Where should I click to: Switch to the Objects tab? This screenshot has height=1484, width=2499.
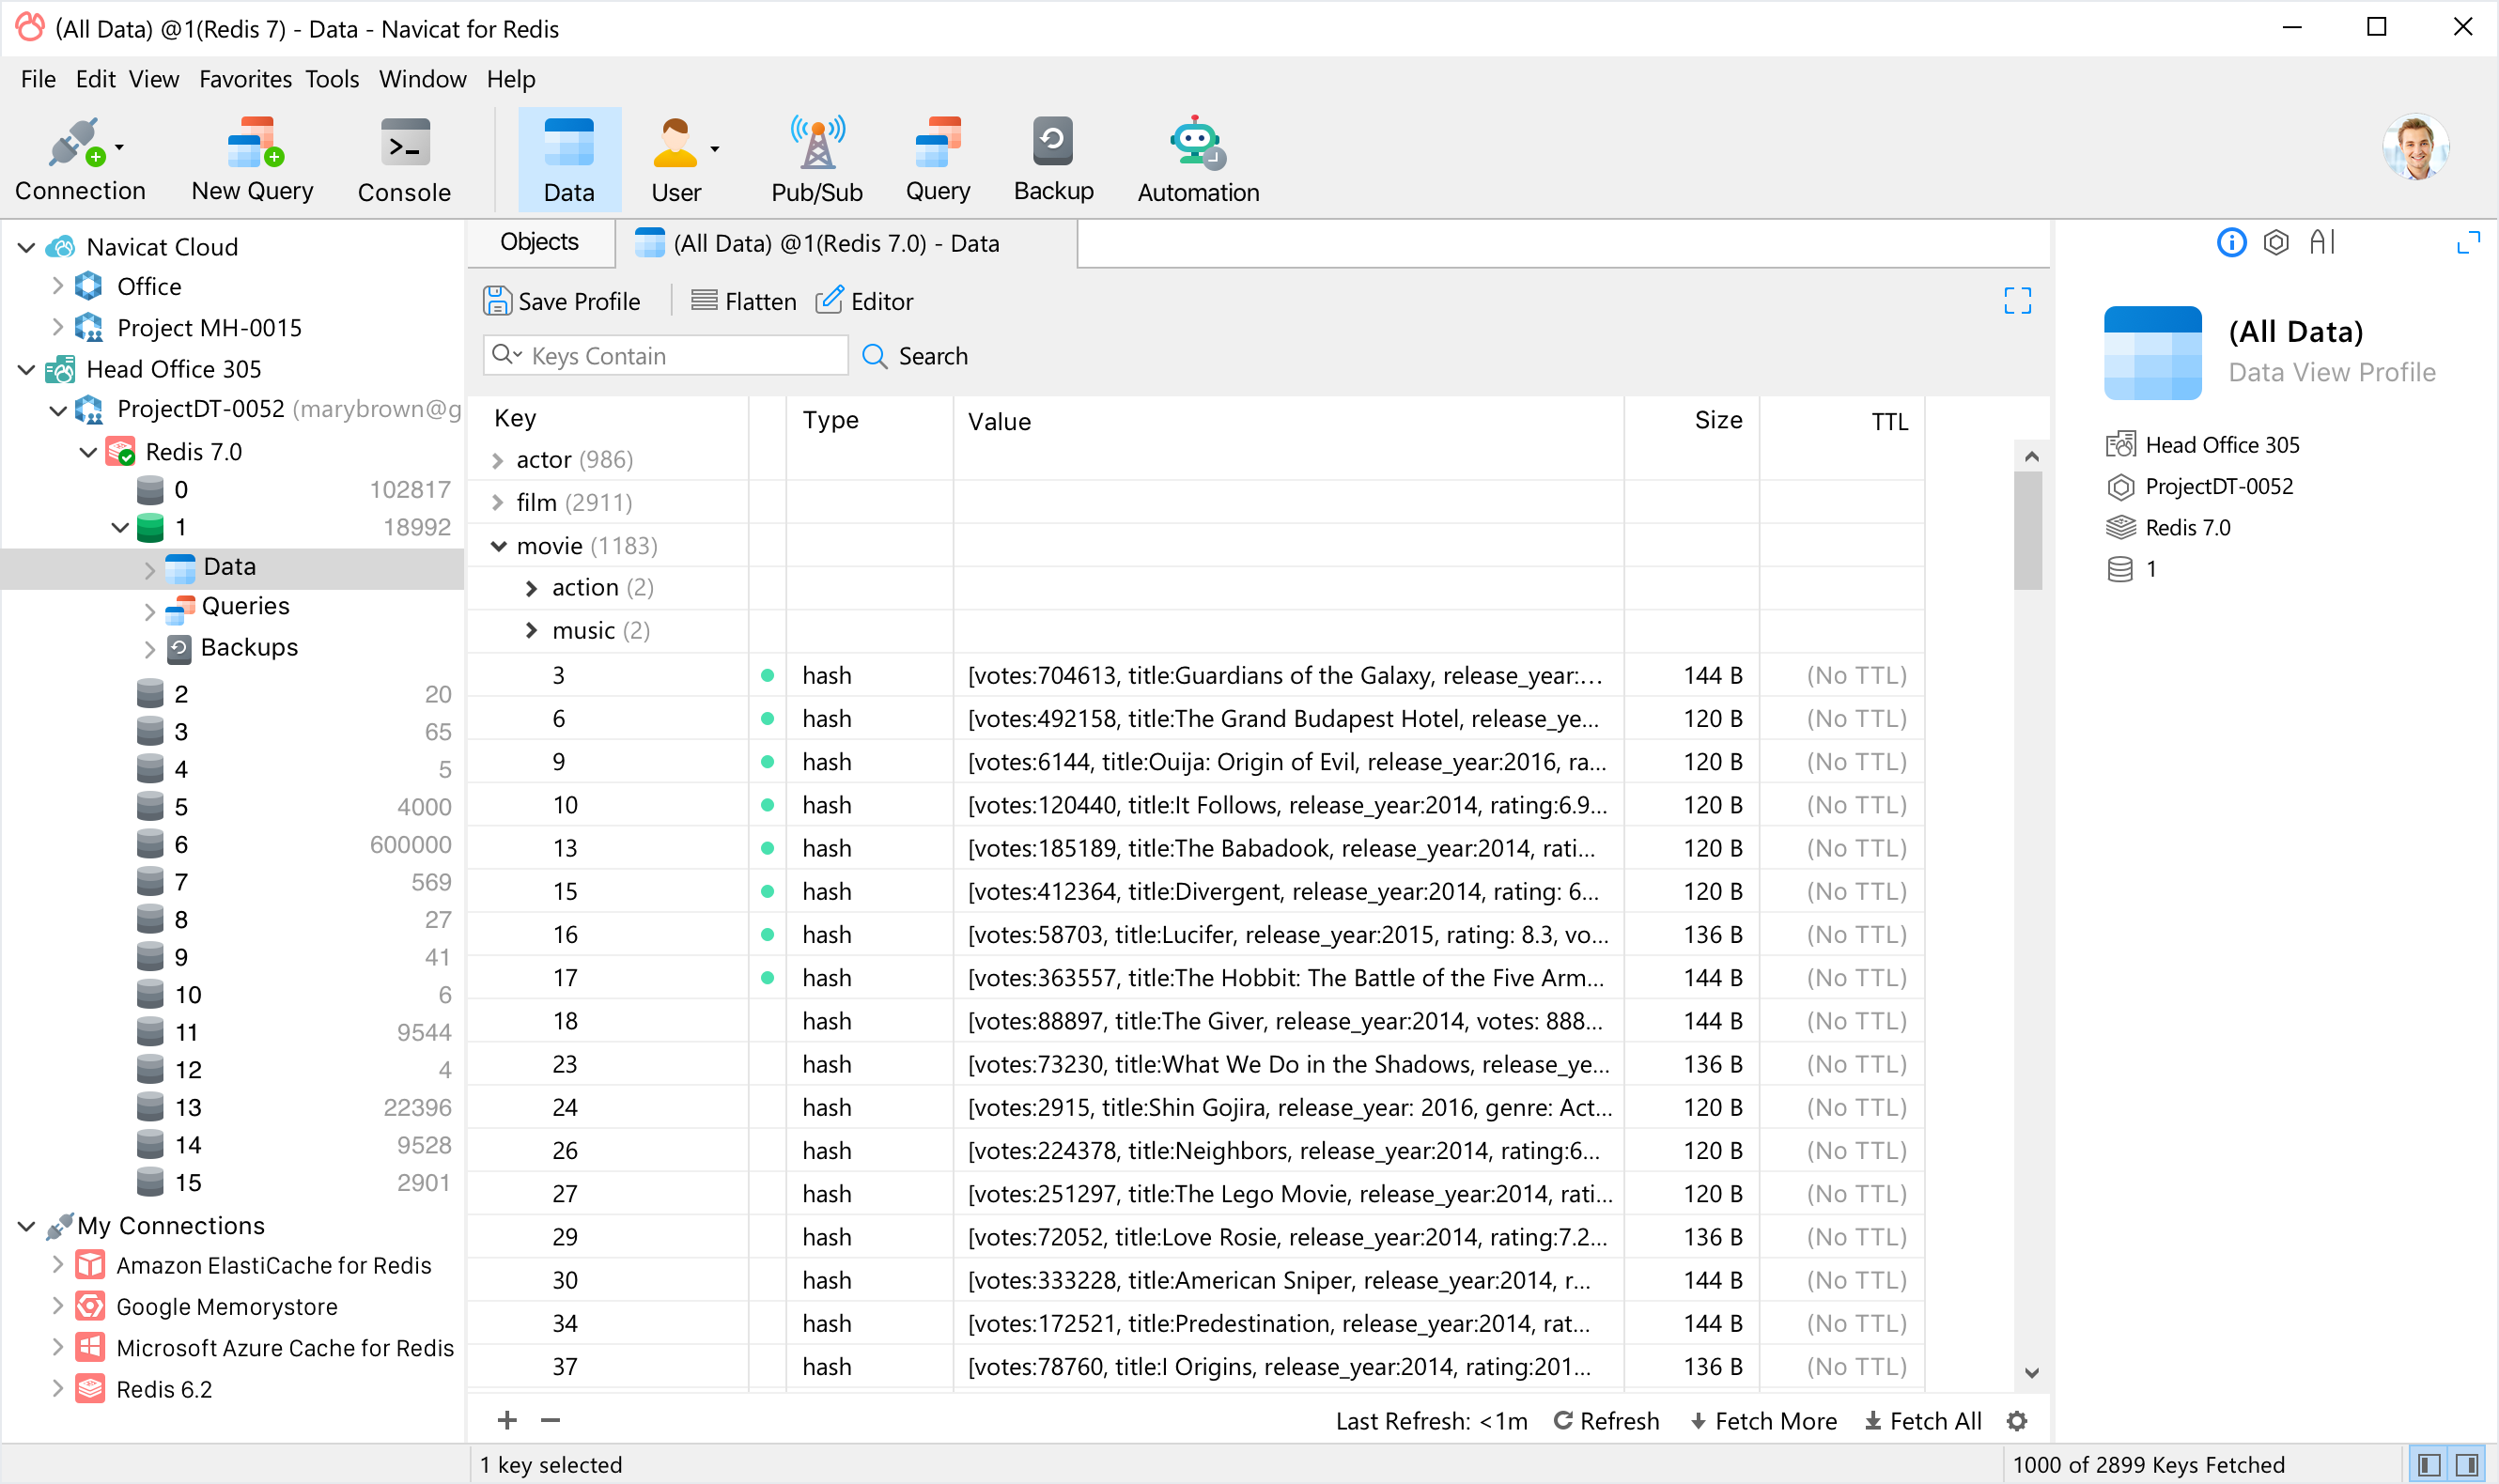[539, 242]
